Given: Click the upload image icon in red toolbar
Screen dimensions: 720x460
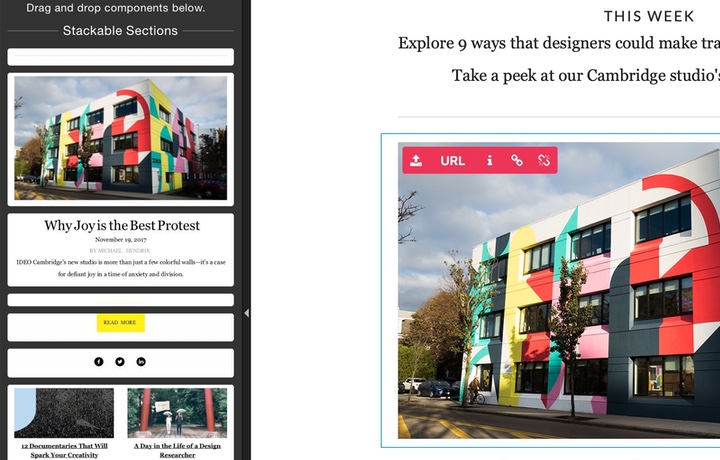Looking at the screenshot, I should click(x=416, y=160).
